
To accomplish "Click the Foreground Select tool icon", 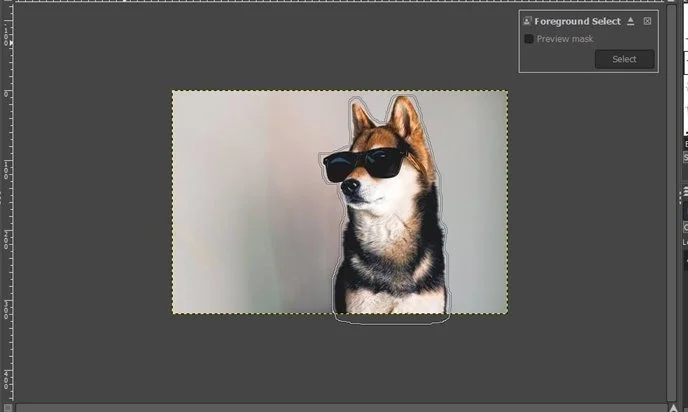I will click(527, 21).
